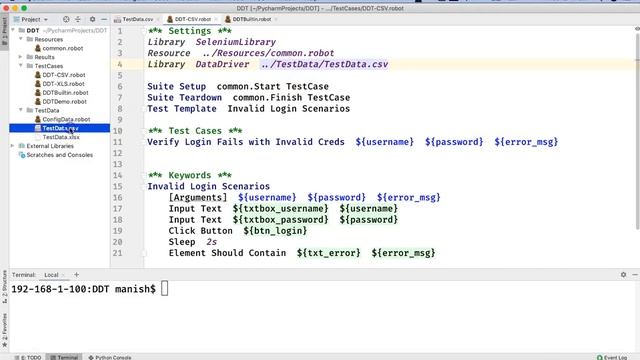Image resolution: width=640 pixels, height=360 pixels.
Task: Close the DDT-CSV.robot editor tab
Action: 216,19
